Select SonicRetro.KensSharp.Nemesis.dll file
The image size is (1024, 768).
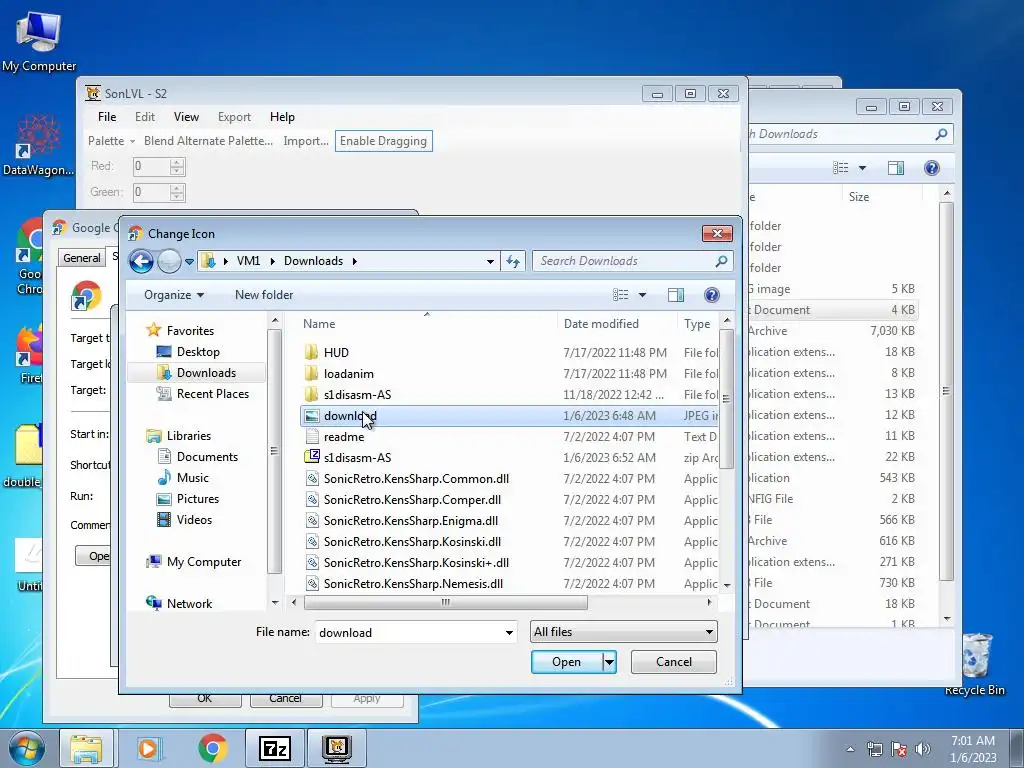coord(509,583)
